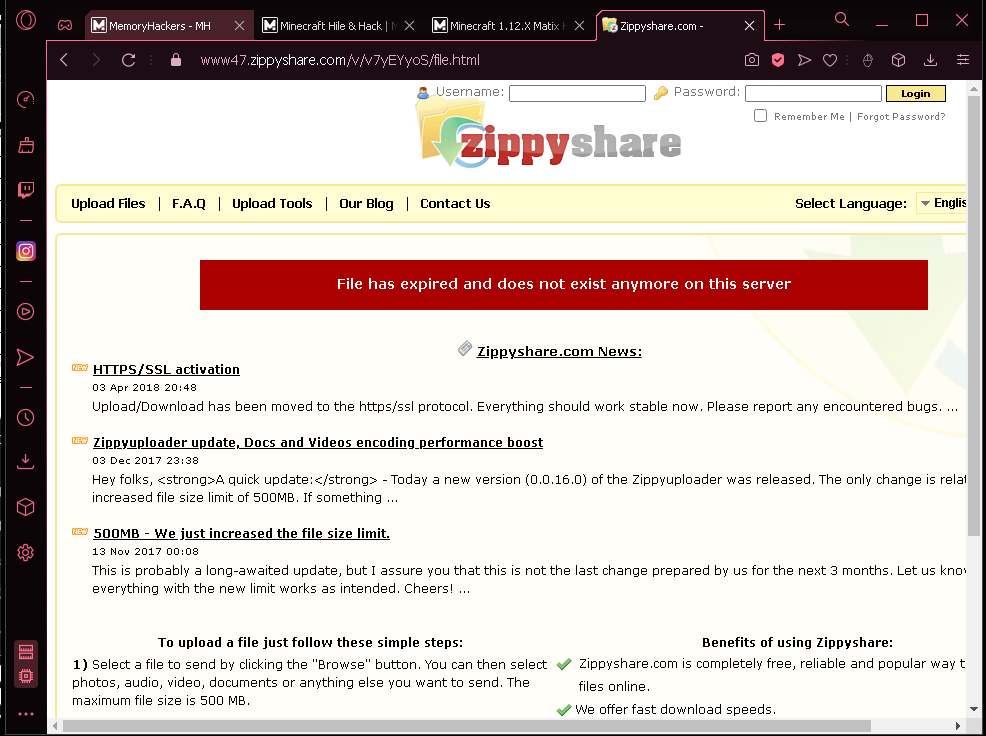986x736 pixels.
Task: Open the Opera menu logo
Action: point(26,20)
